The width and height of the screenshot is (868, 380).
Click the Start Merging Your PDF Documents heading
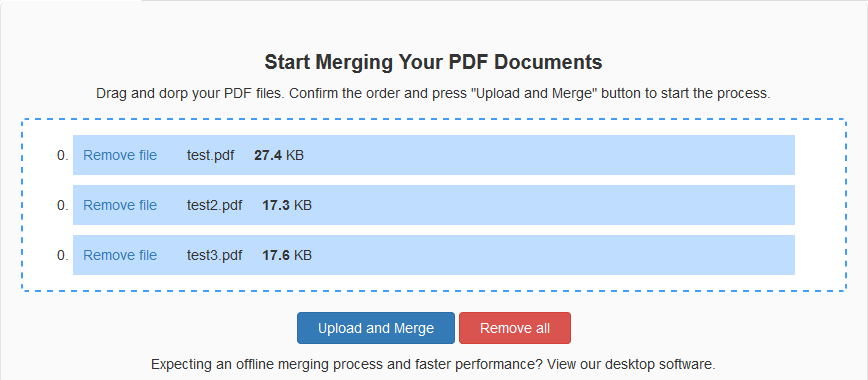(x=433, y=62)
